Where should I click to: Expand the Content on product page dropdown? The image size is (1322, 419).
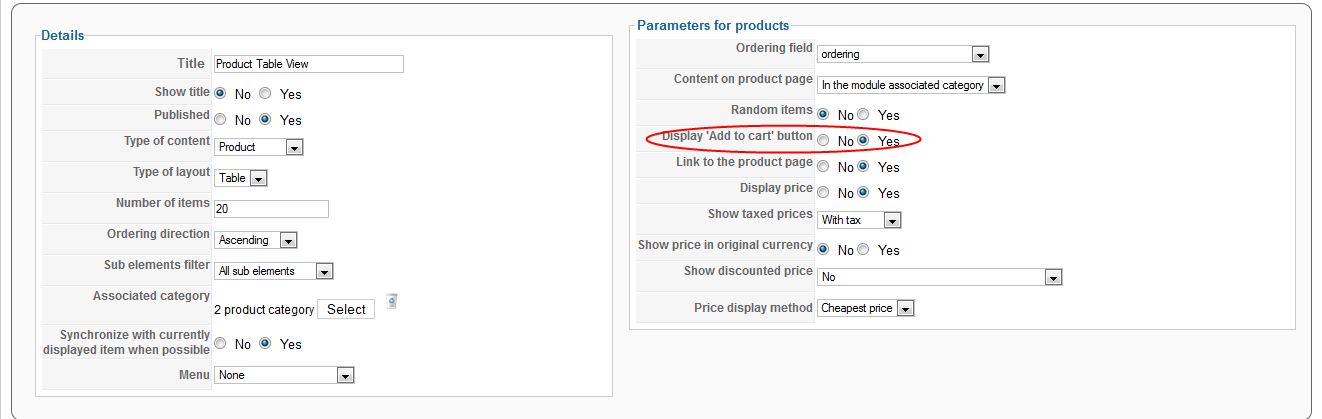911,86
